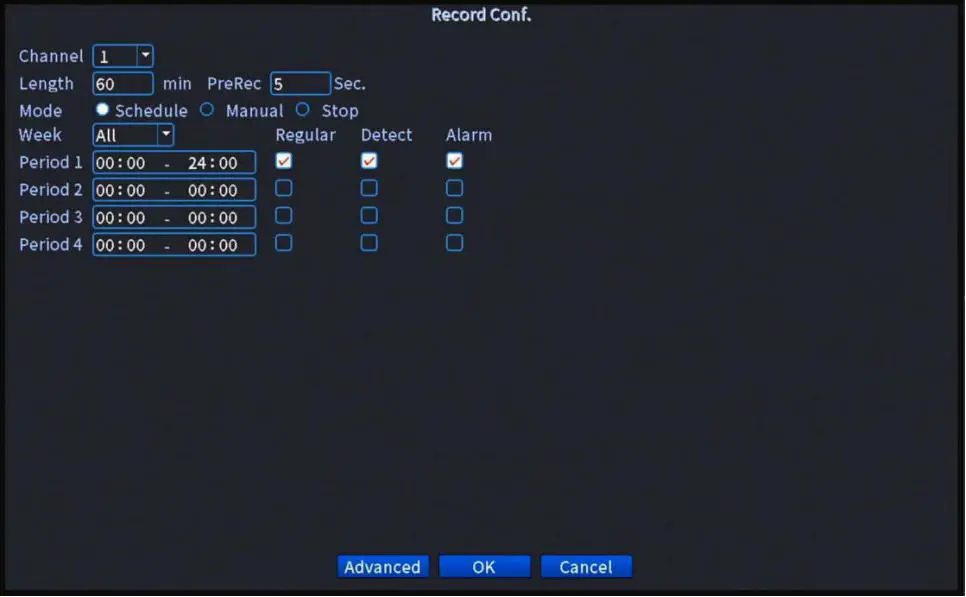Enable Alarm recording for Period 4
Image resolution: width=966 pixels, height=597 pixels.
click(x=454, y=243)
